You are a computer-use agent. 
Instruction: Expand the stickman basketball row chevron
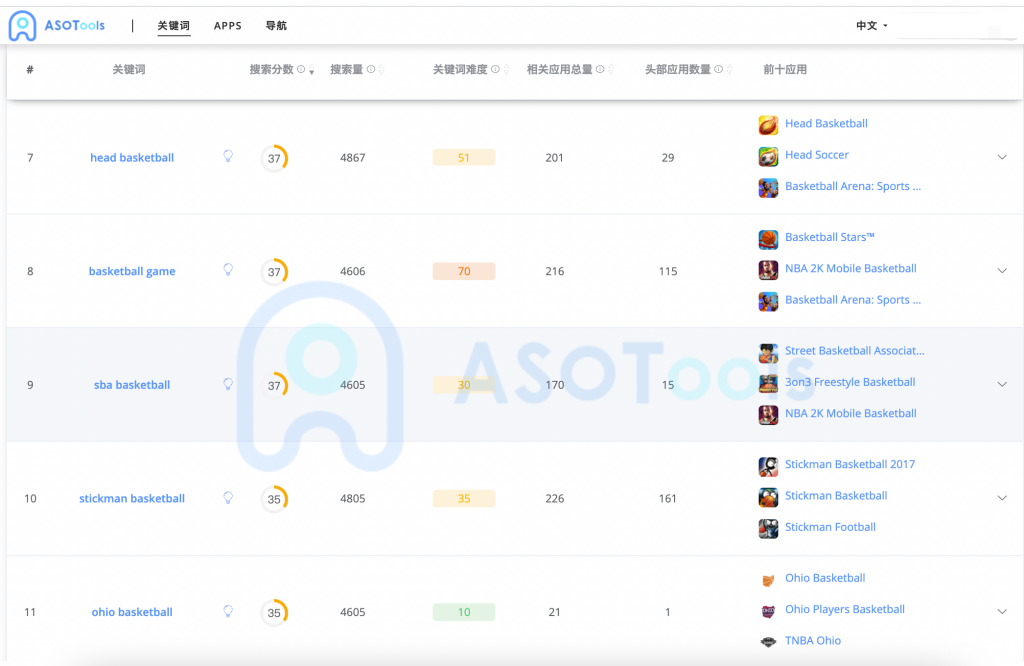(x=1002, y=498)
